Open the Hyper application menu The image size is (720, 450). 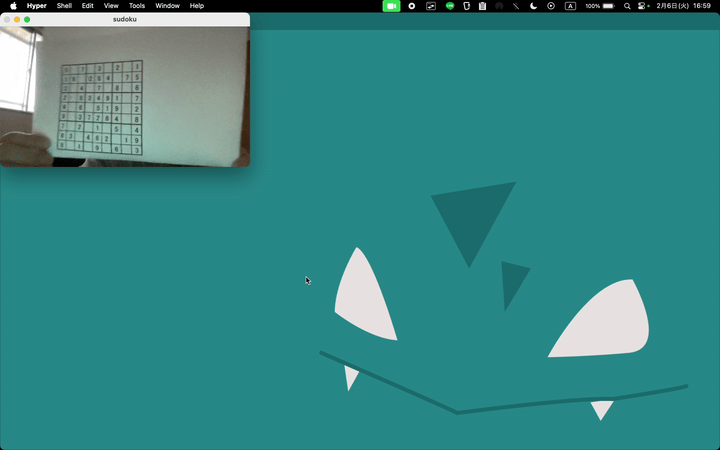[37, 6]
